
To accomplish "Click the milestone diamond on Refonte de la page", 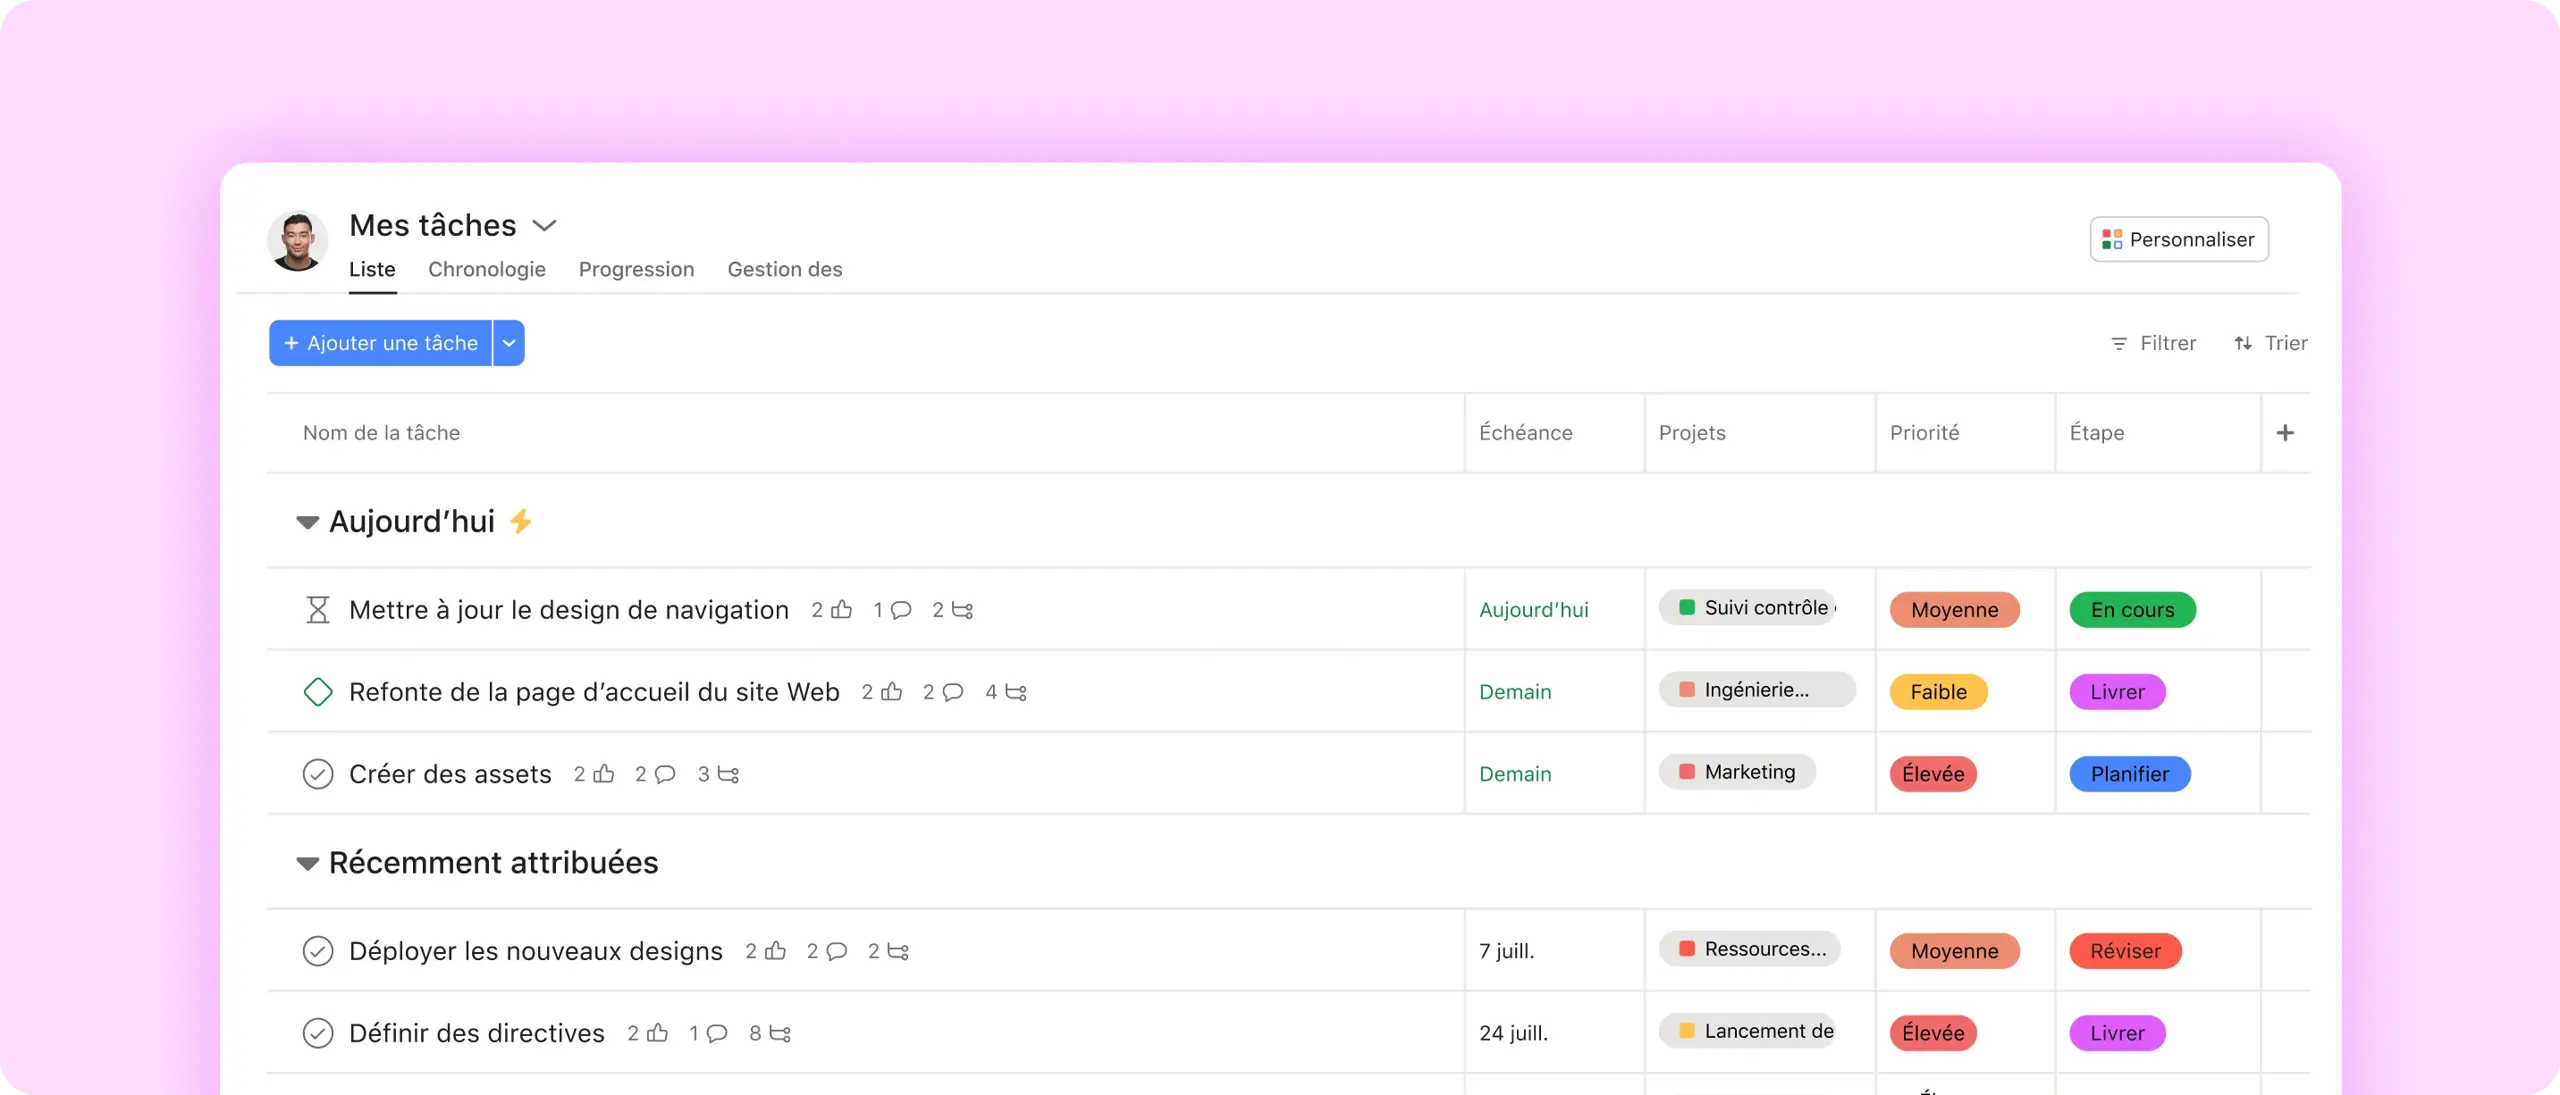I will [x=317, y=692].
